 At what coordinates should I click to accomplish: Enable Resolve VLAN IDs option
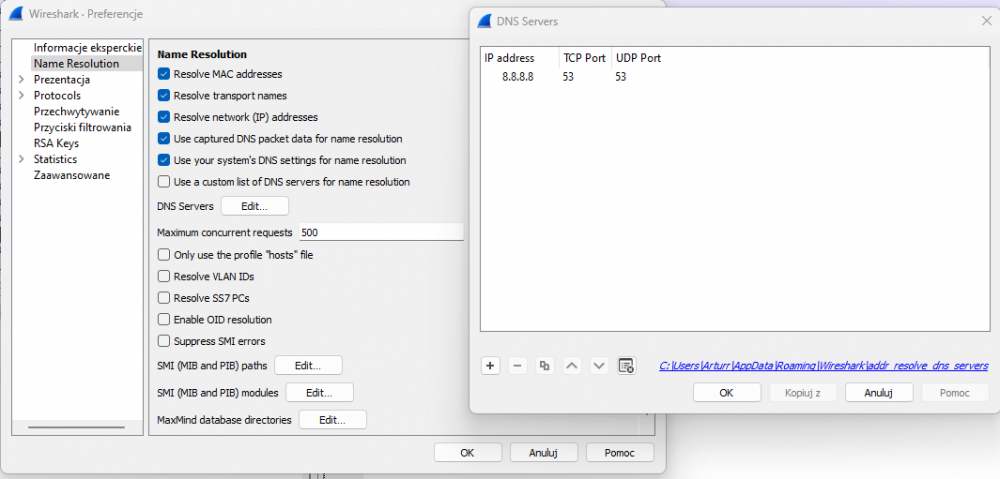coord(164,276)
